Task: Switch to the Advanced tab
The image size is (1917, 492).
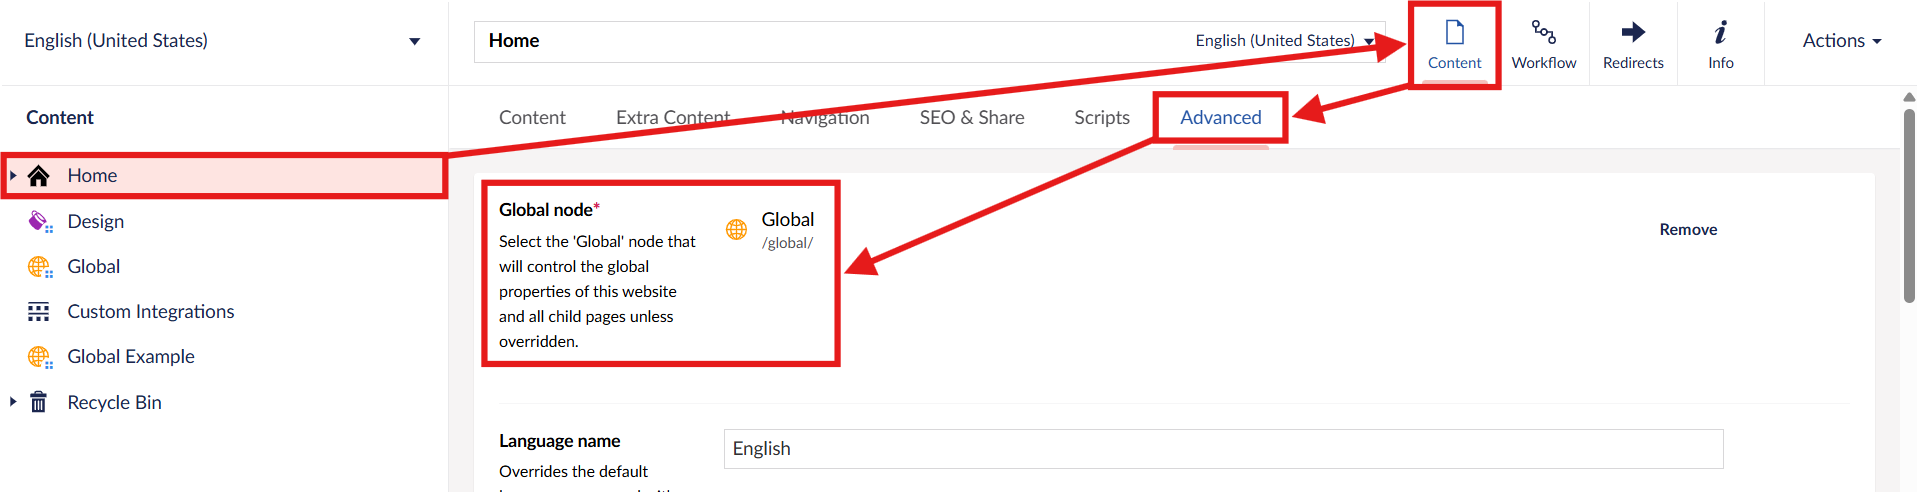Action: 1220,118
